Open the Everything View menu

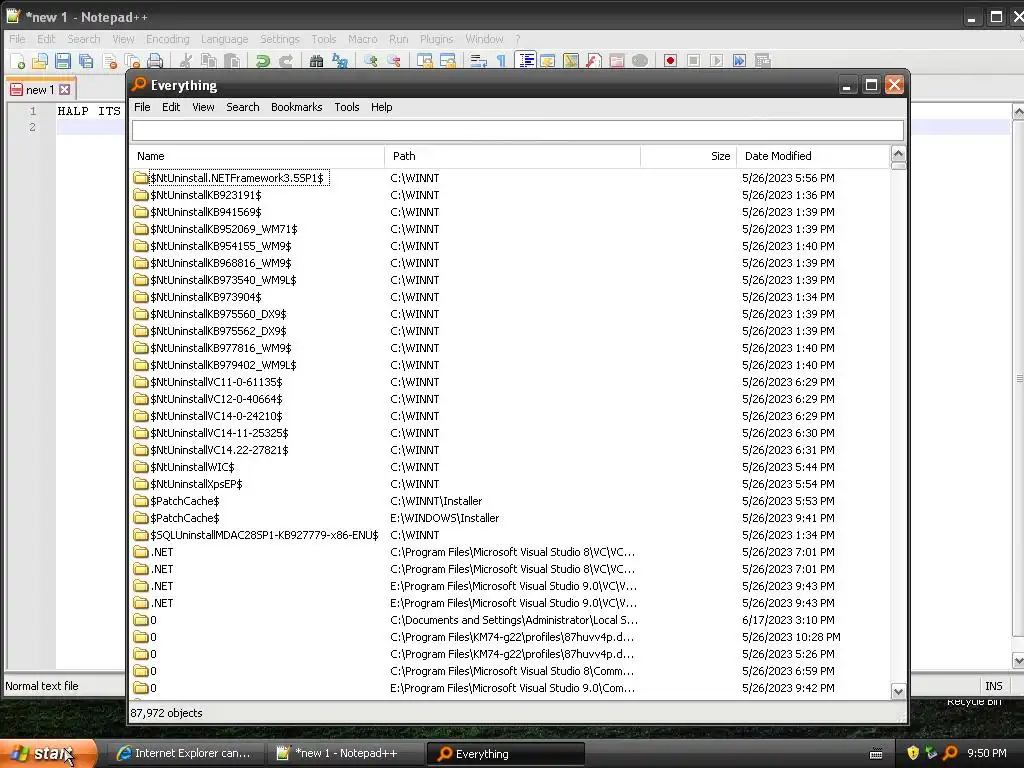tap(203, 107)
